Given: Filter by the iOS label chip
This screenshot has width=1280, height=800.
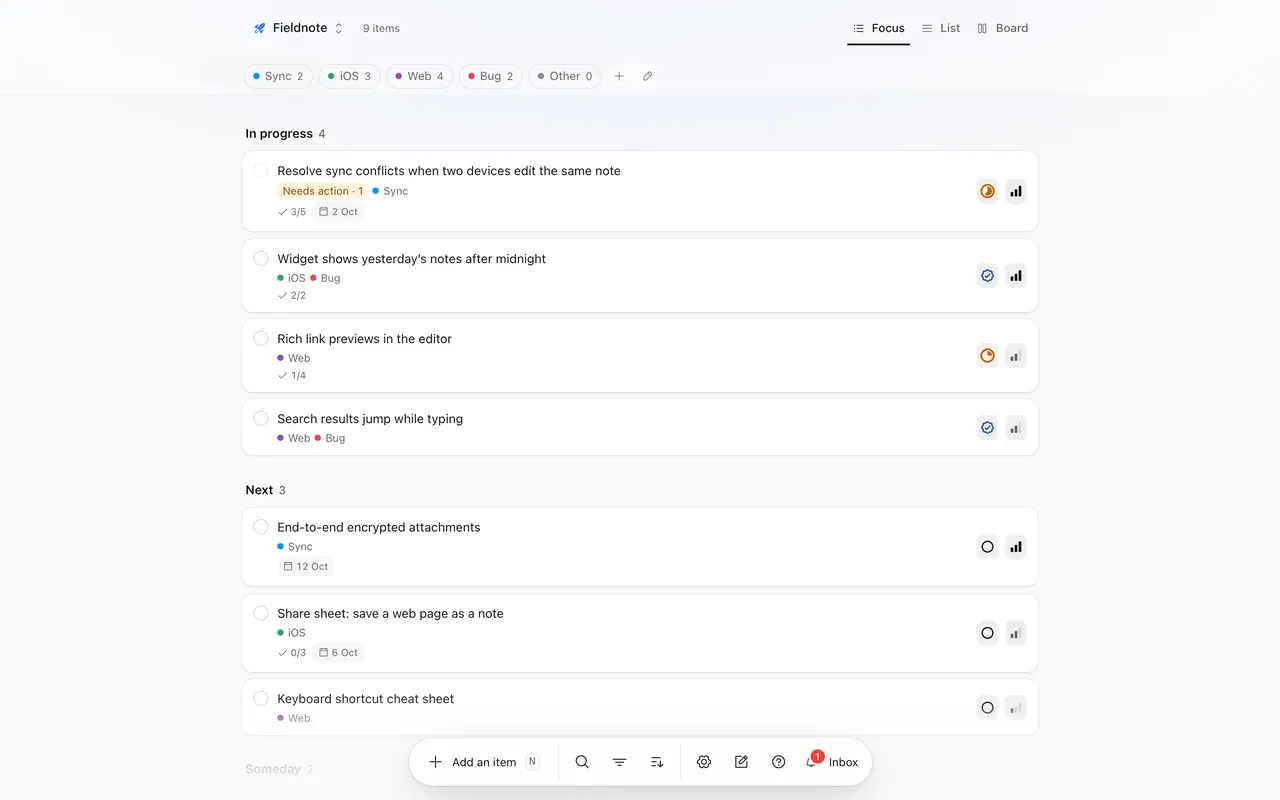Looking at the screenshot, I should point(349,76).
